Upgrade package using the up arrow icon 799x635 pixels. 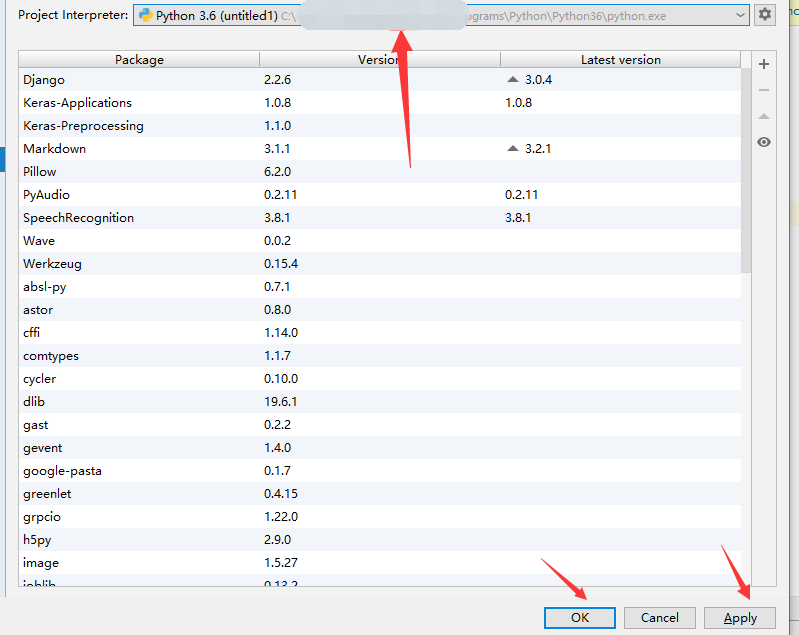click(x=764, y=116)
